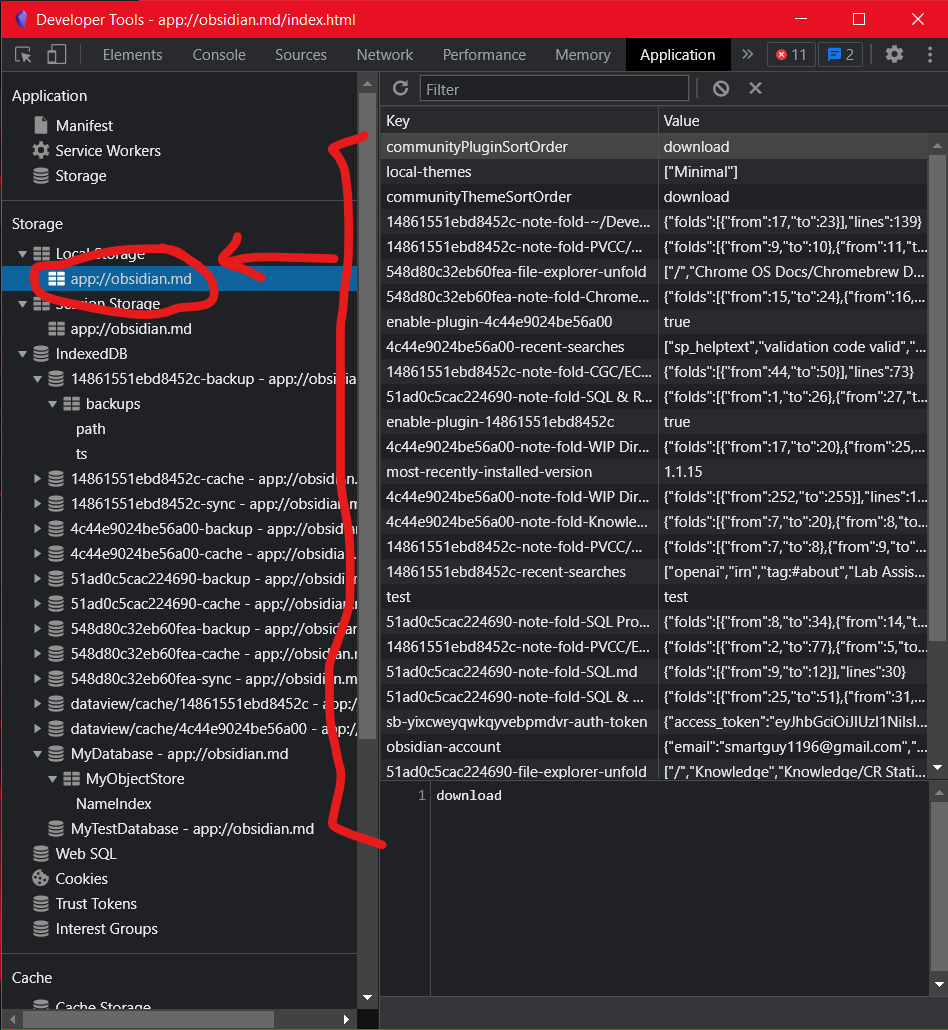Click the hidden tabs chevron button

click(x=747, y=55)
